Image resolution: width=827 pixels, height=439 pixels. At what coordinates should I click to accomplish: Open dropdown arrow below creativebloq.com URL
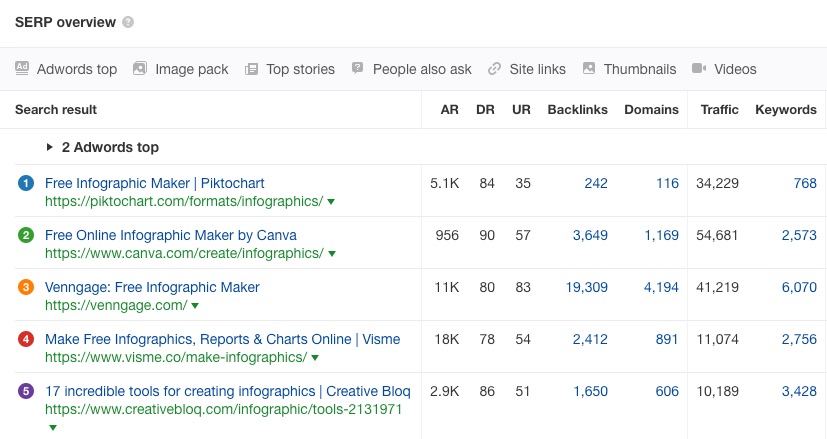click(53, 427)
